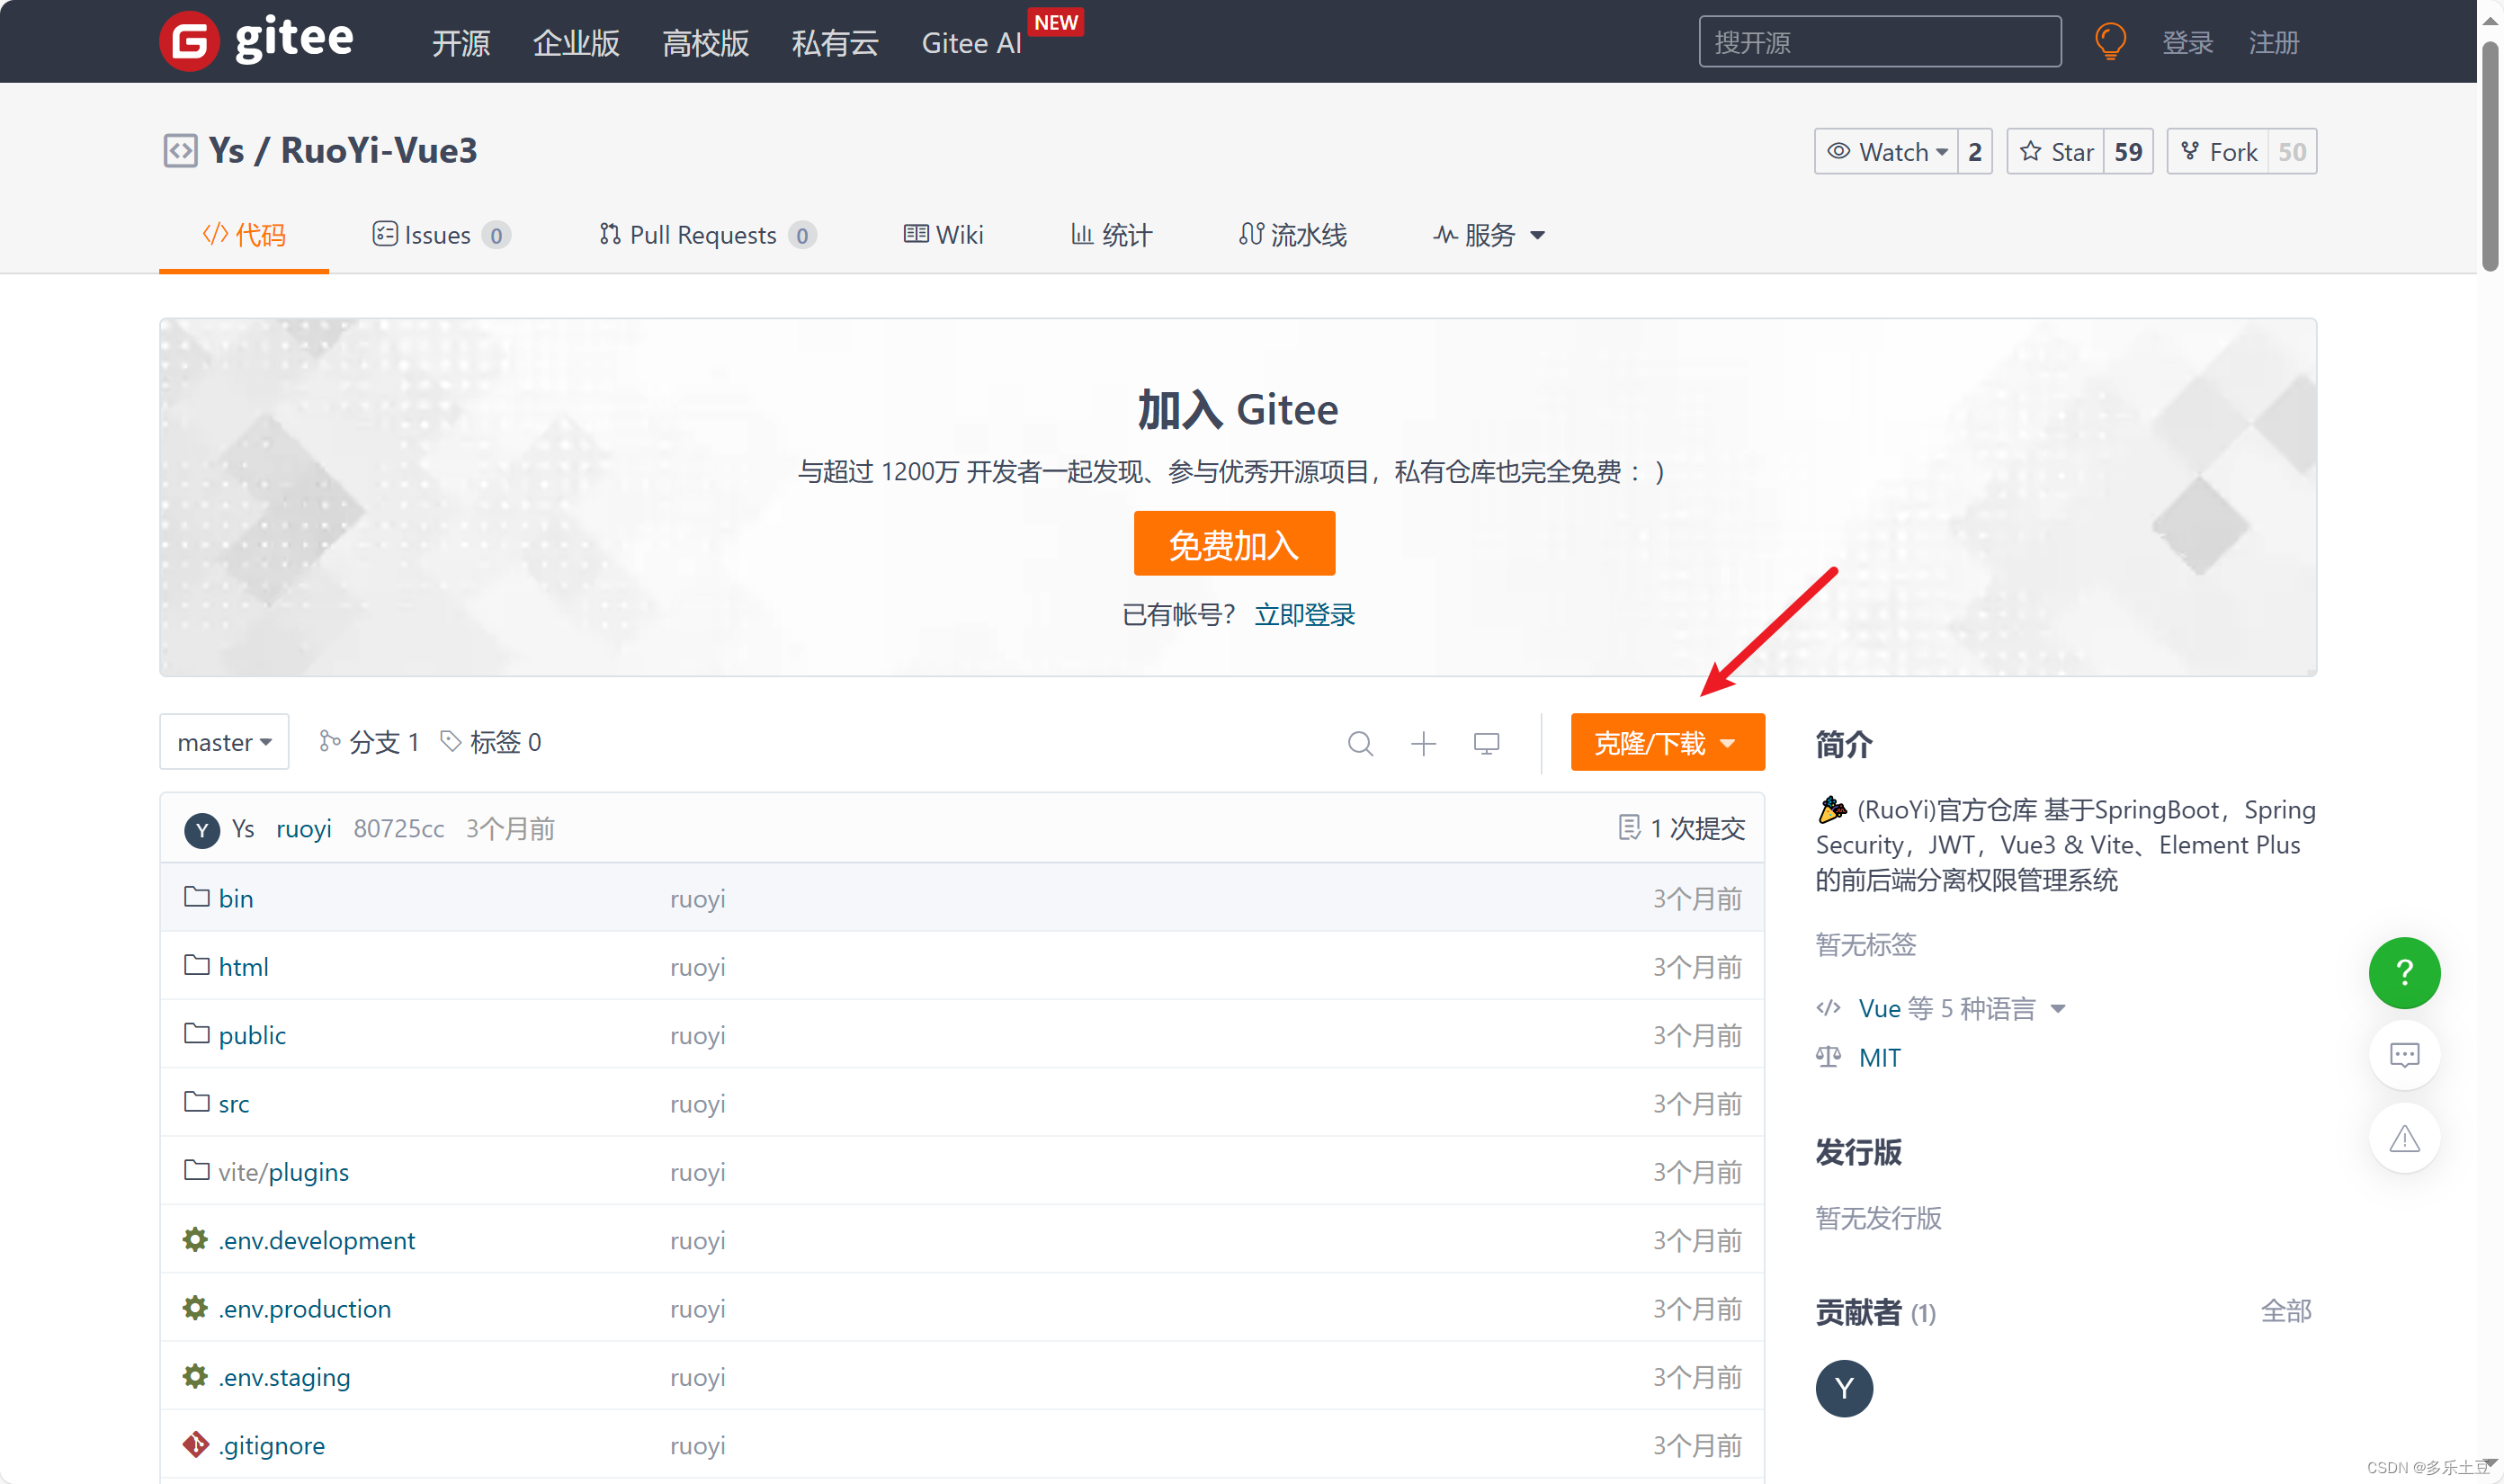This screenshot has height=1484, width=2504.
Task: Expand the 克隆/下载 dropdown button
Action: (x=1667, y=742)
